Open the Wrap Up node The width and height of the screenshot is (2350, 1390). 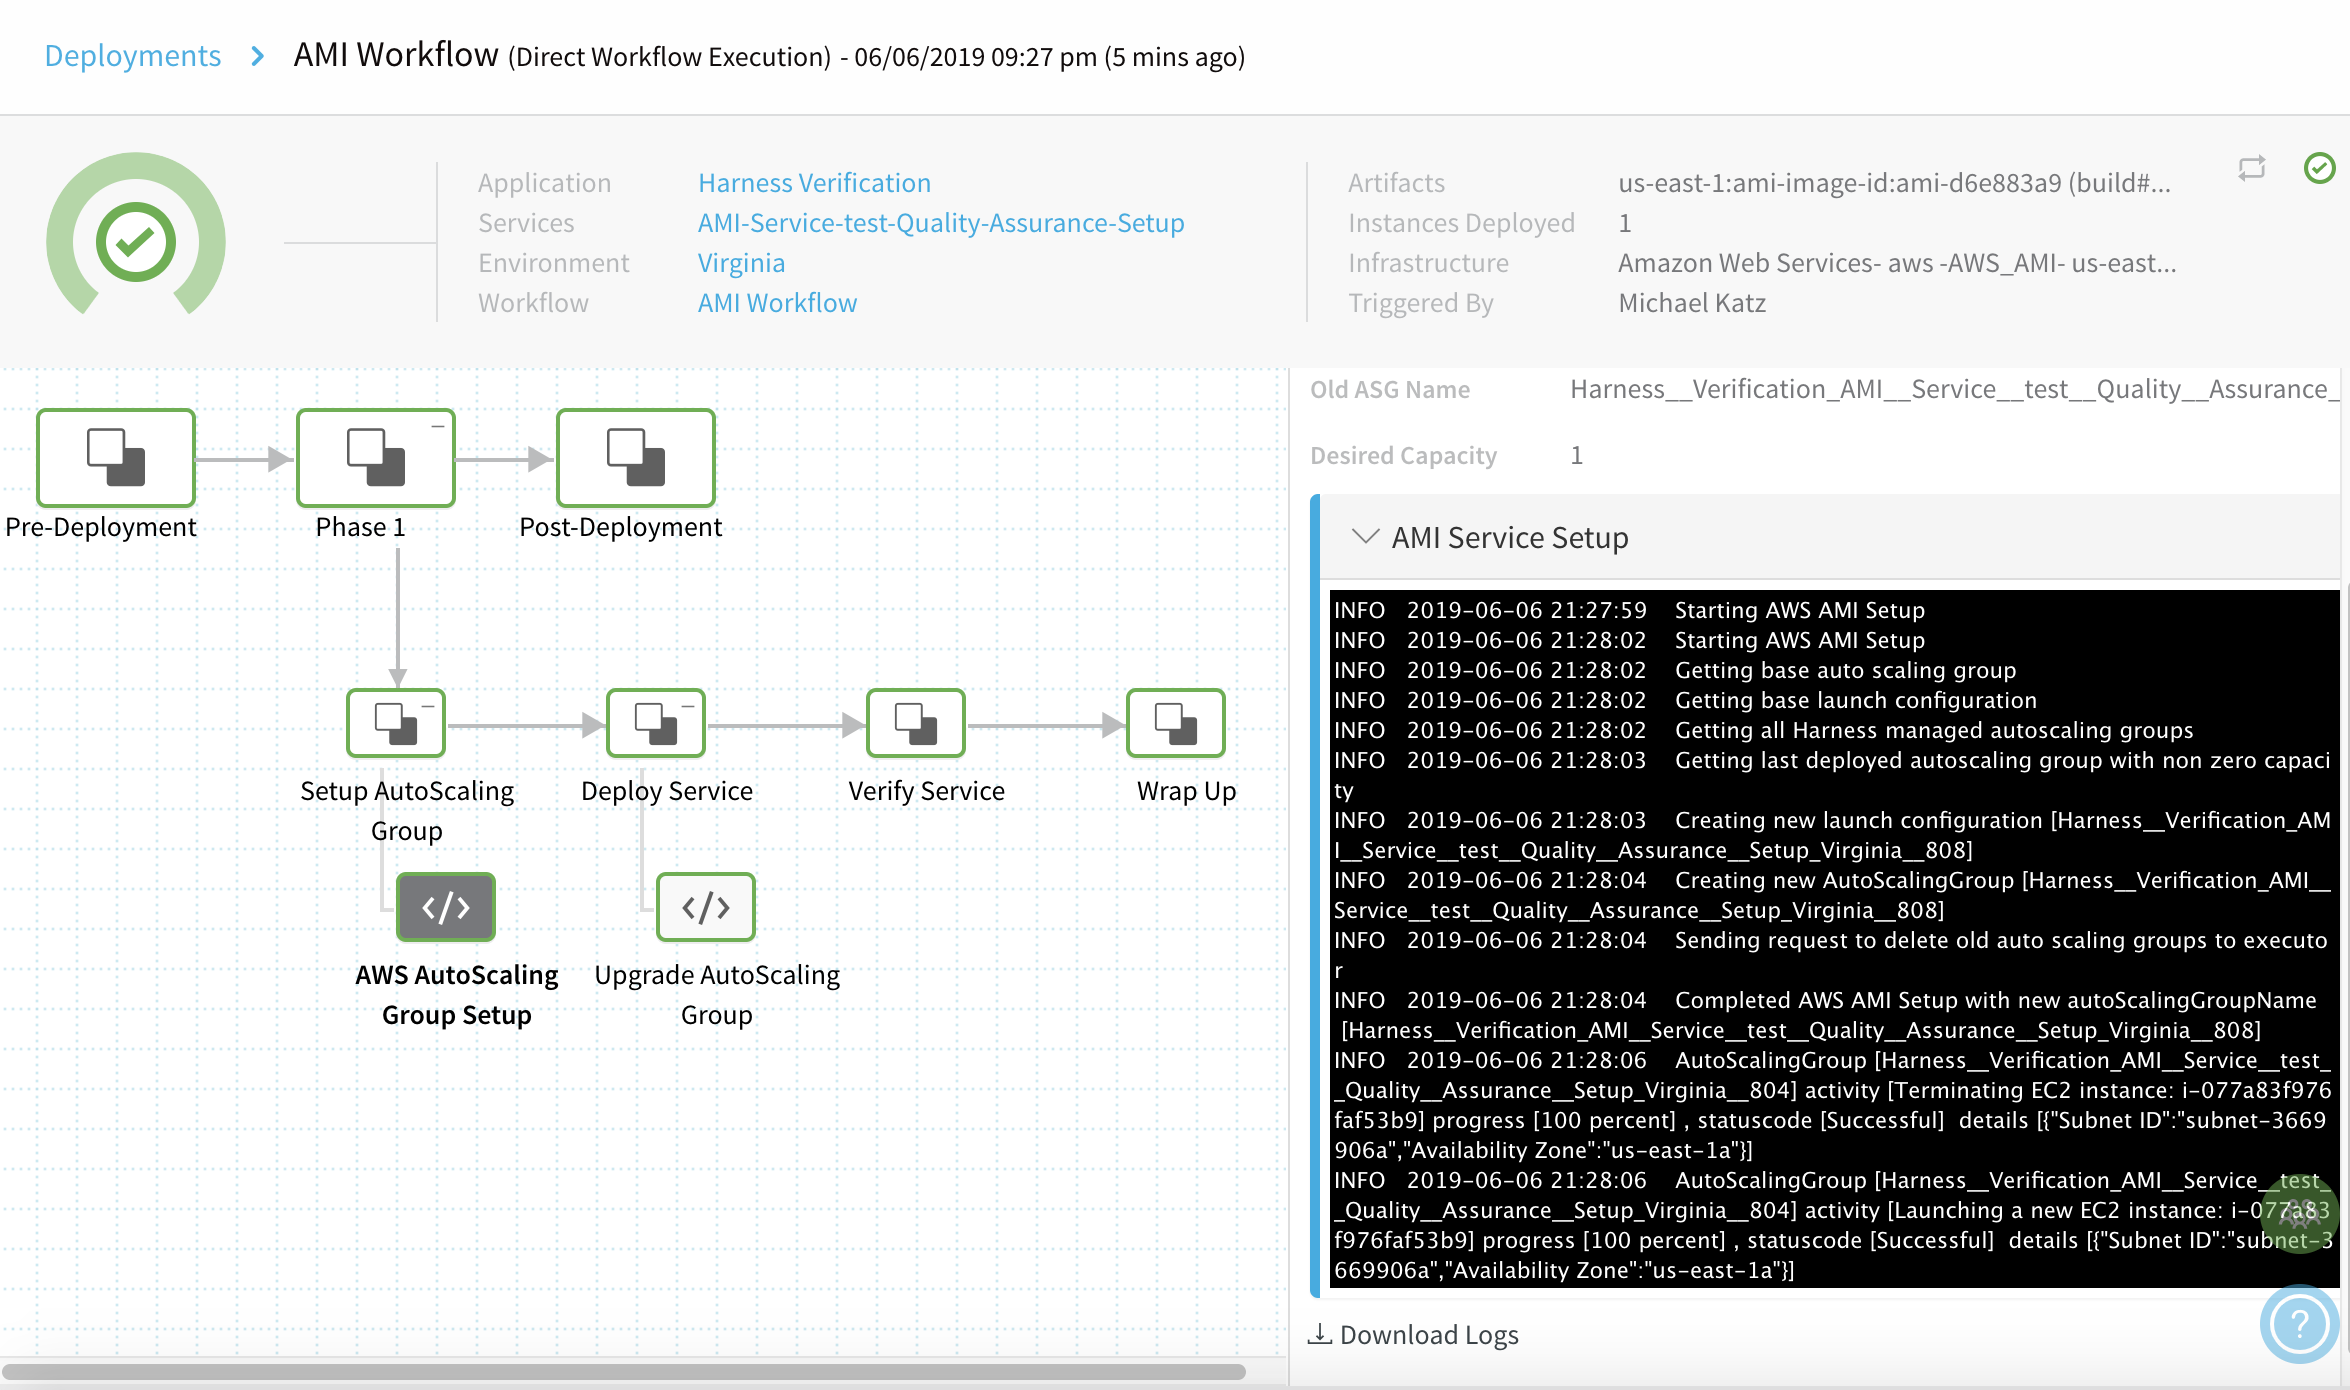(1176, 723)
